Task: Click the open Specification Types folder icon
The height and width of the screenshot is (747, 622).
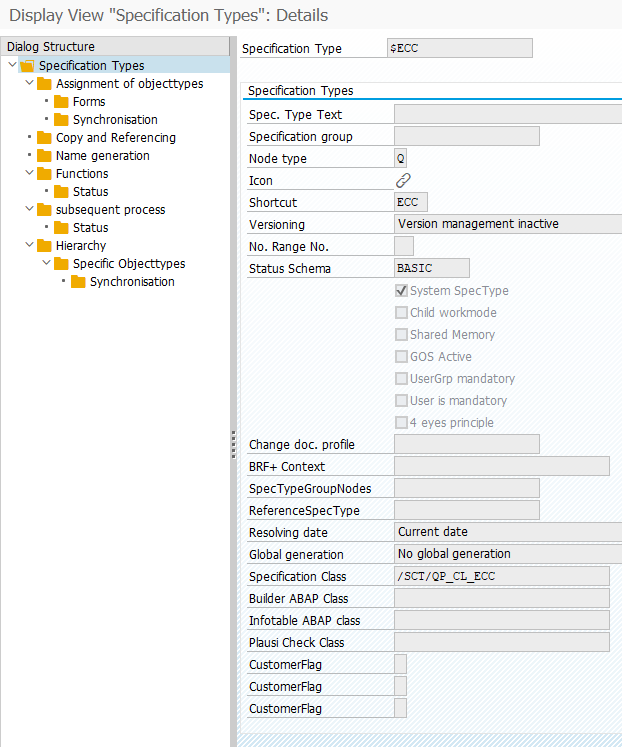Action: tap(28, 66)
